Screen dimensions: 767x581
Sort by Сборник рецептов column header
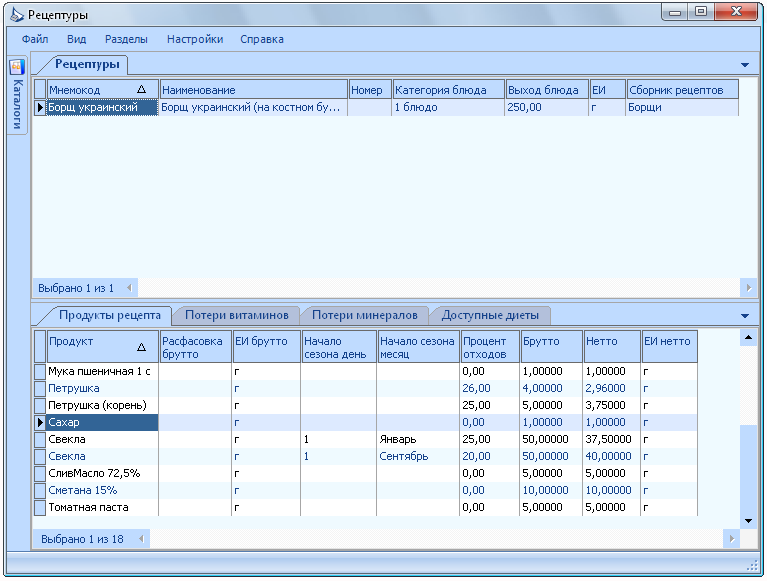pos(682,89)
